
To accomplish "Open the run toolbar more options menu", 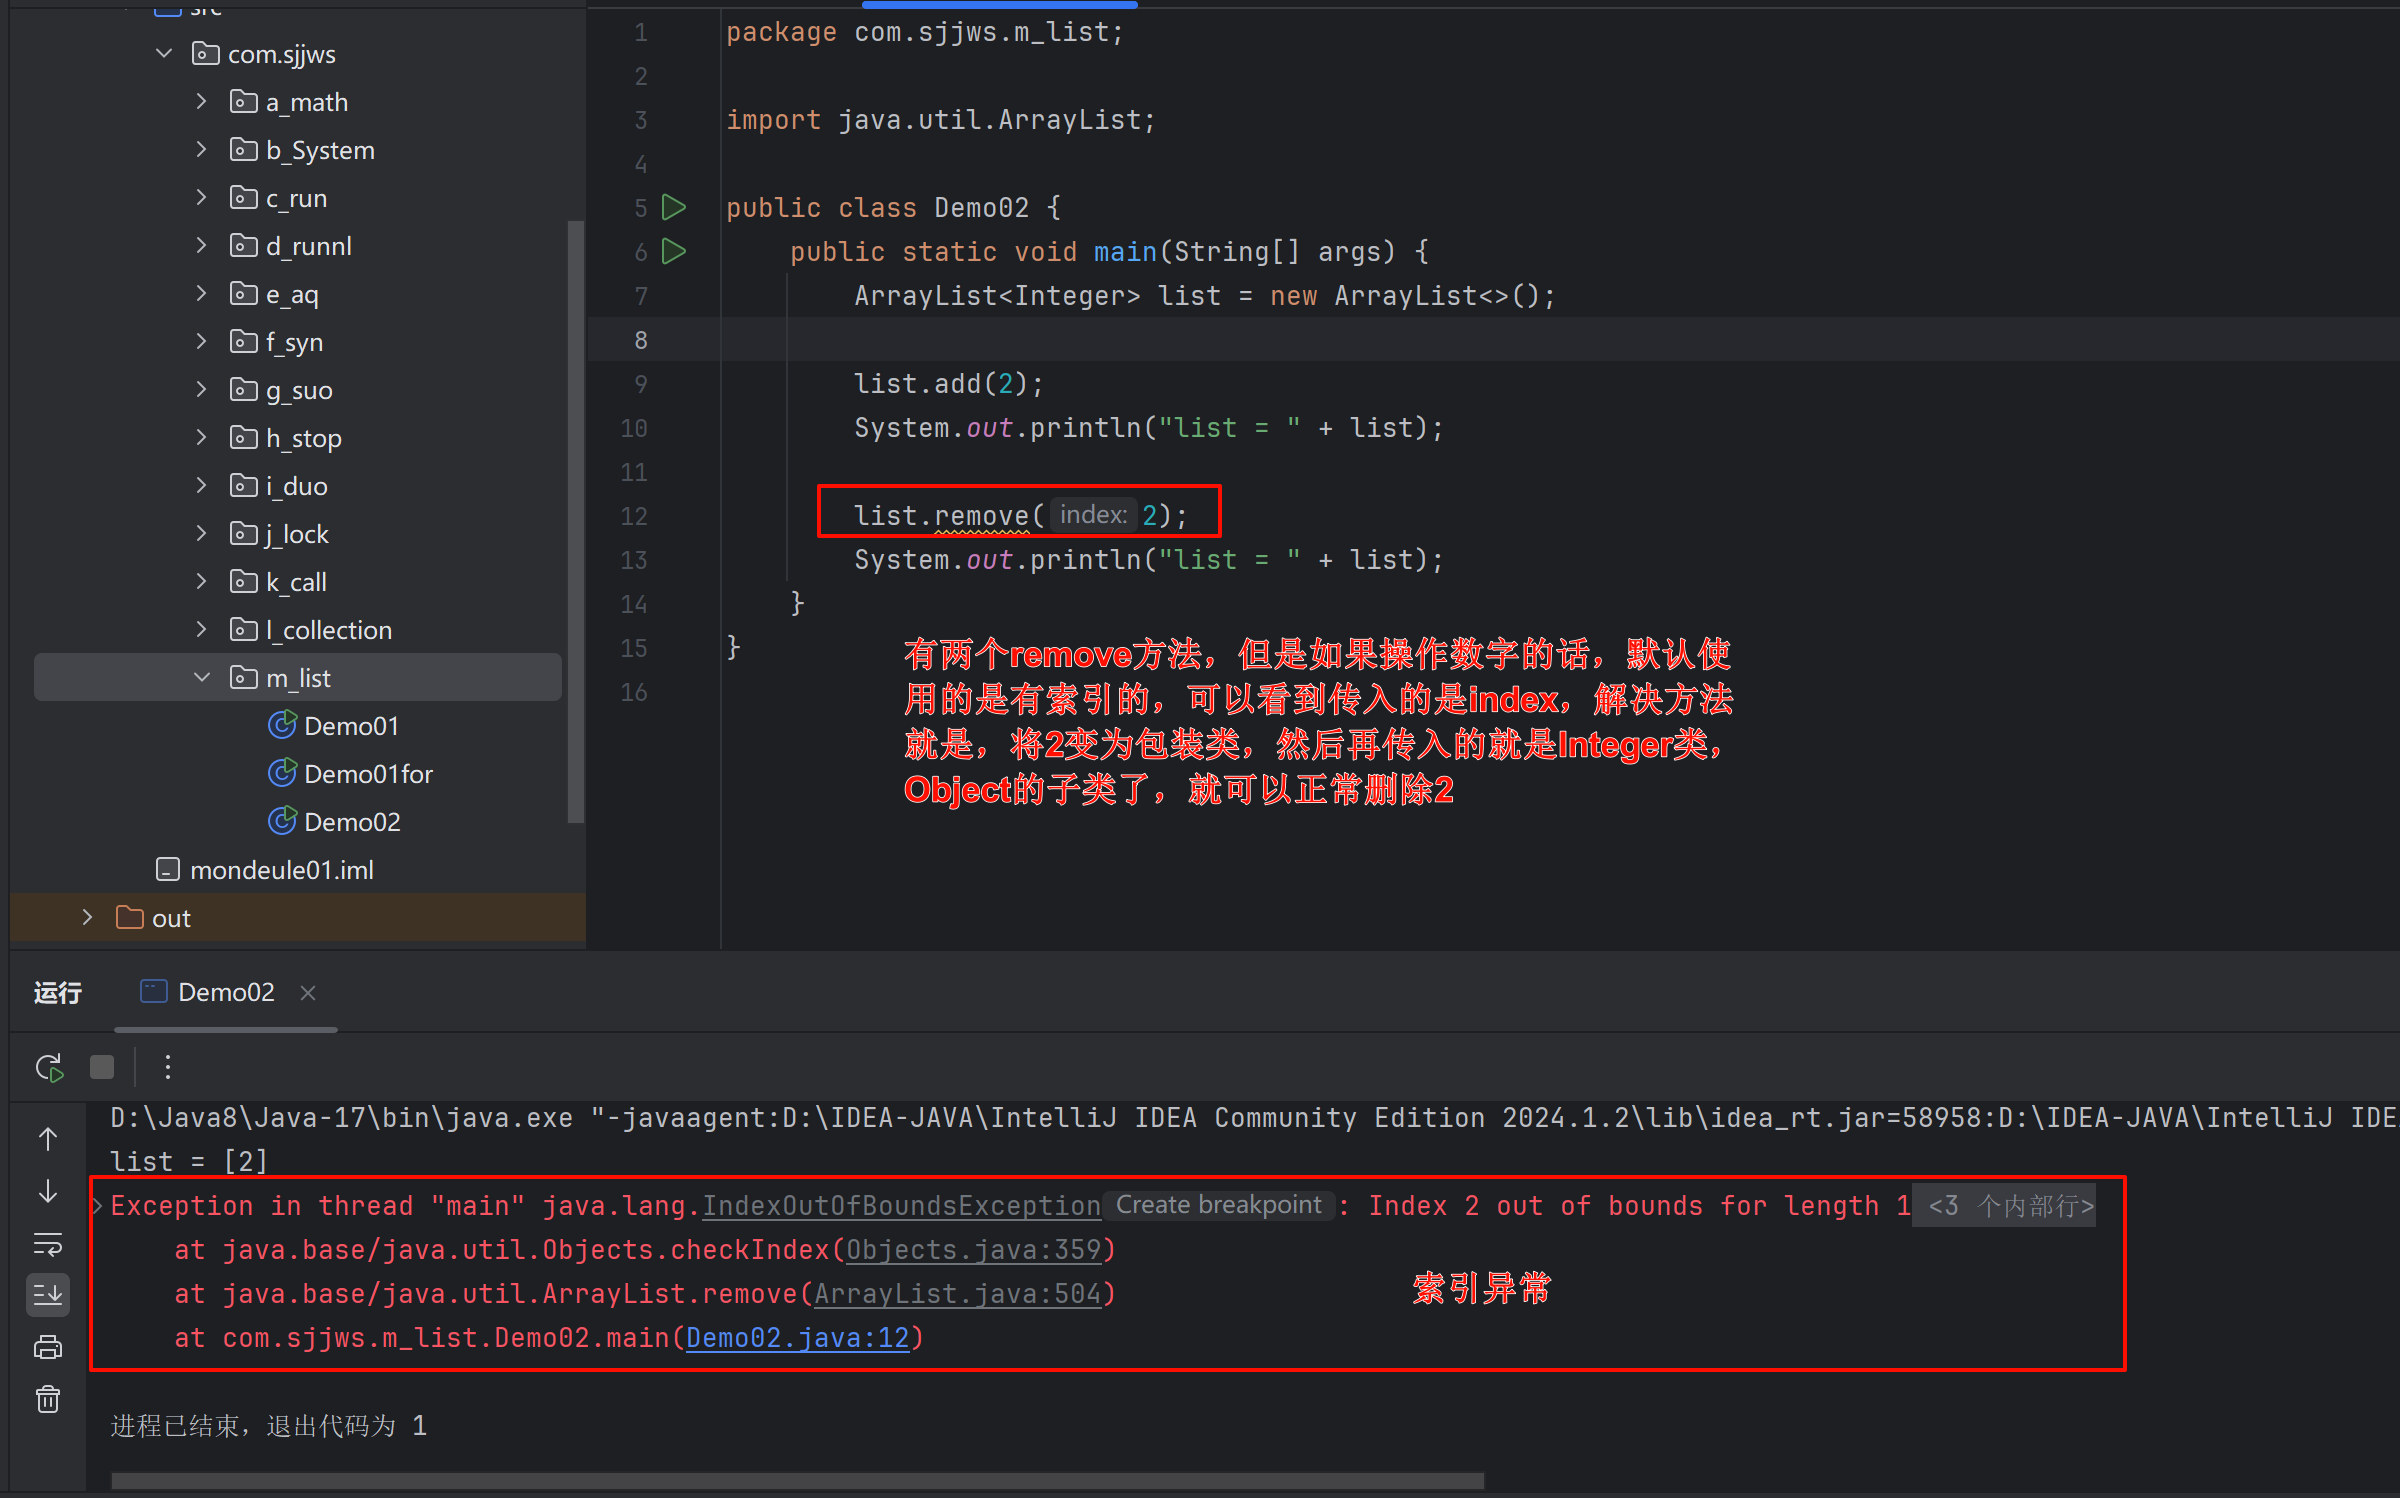I will click(x=168, y=1068).
